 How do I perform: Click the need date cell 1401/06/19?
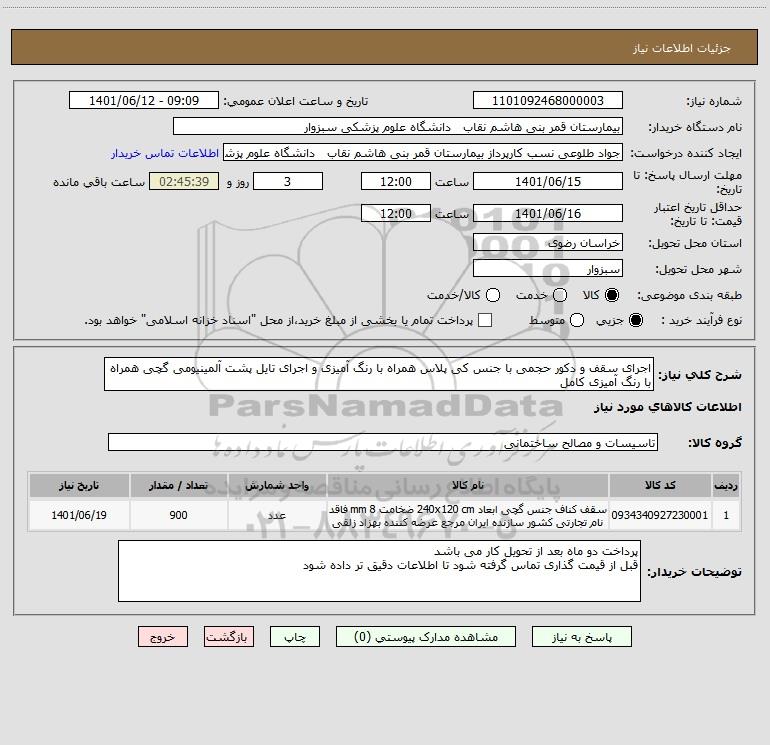[79, 515]
